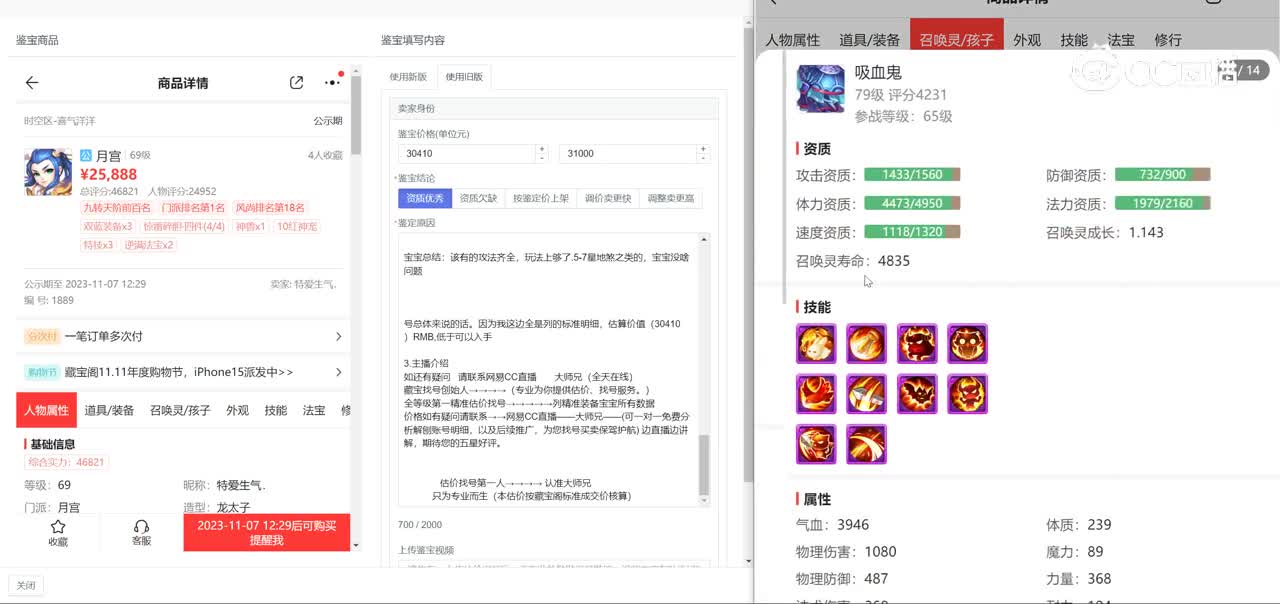Increase the 31000 price with plus stepper

[704, 149]
